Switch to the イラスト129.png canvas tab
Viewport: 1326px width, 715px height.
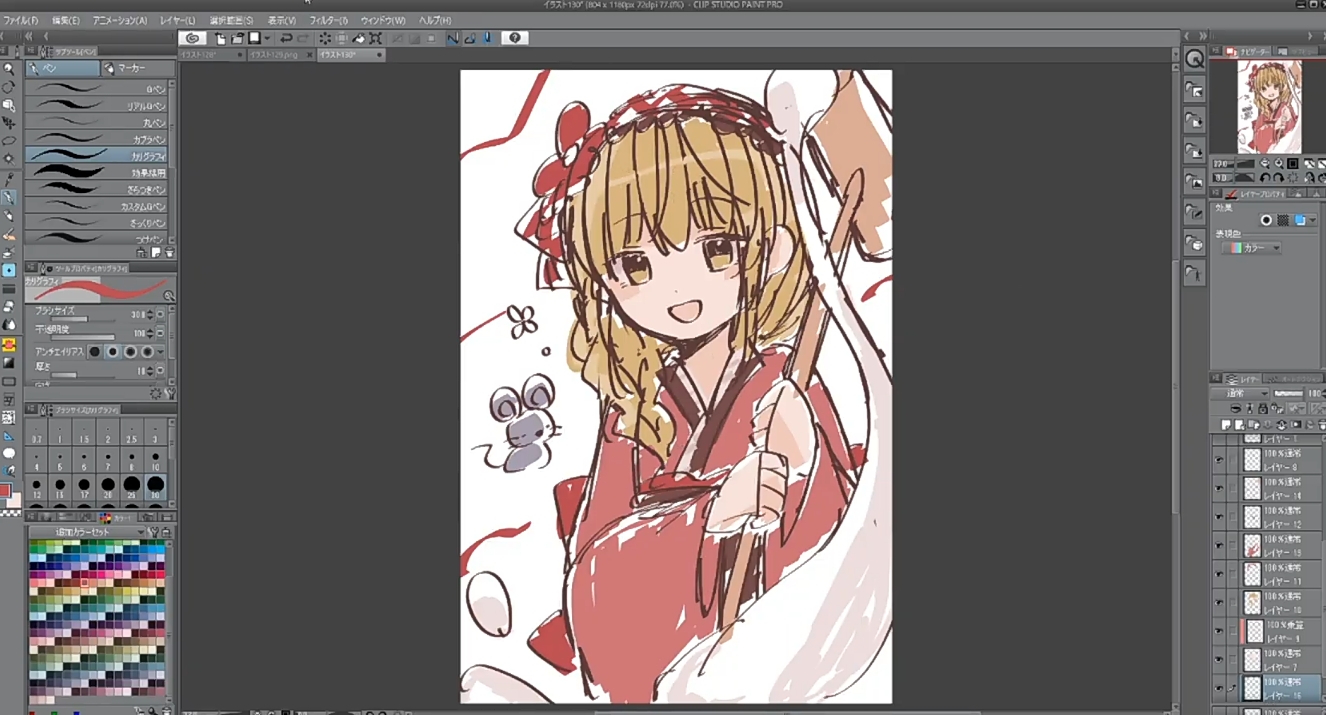pos(279,55)
